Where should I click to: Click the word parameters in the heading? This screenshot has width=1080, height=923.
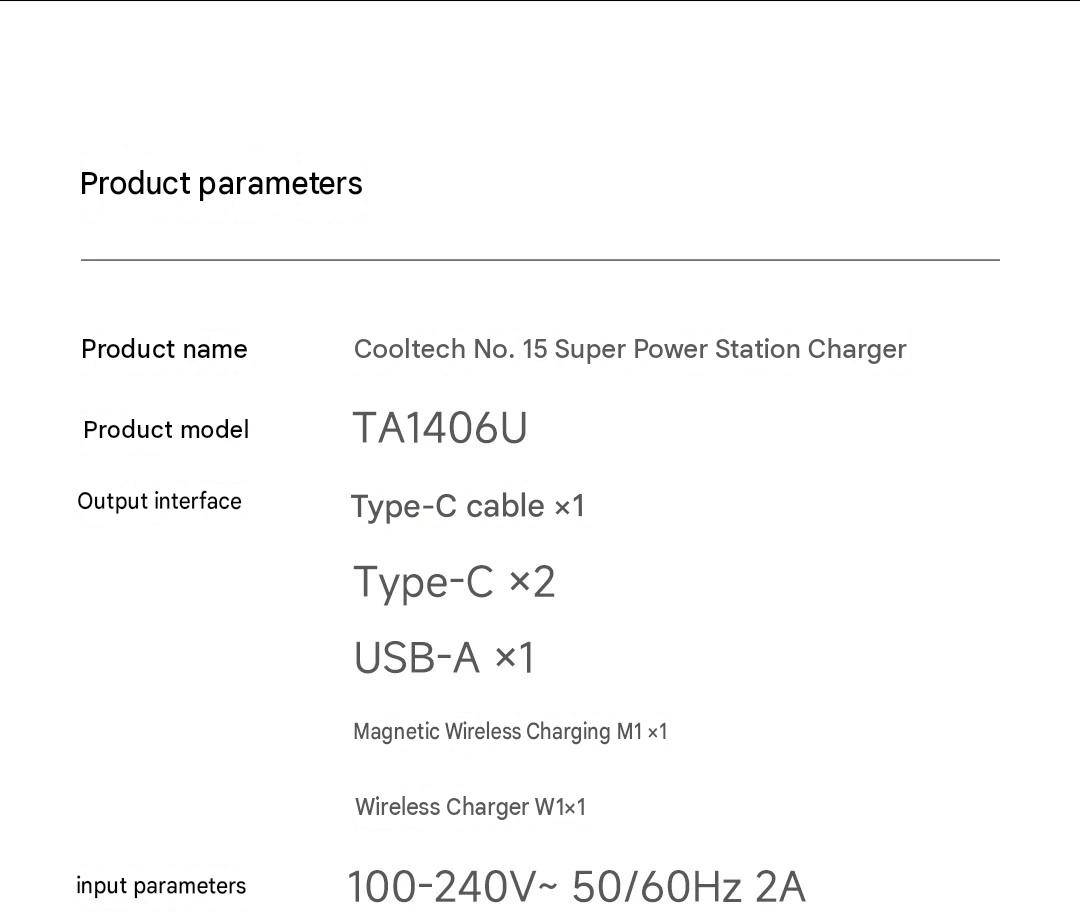tap(280, 185)
